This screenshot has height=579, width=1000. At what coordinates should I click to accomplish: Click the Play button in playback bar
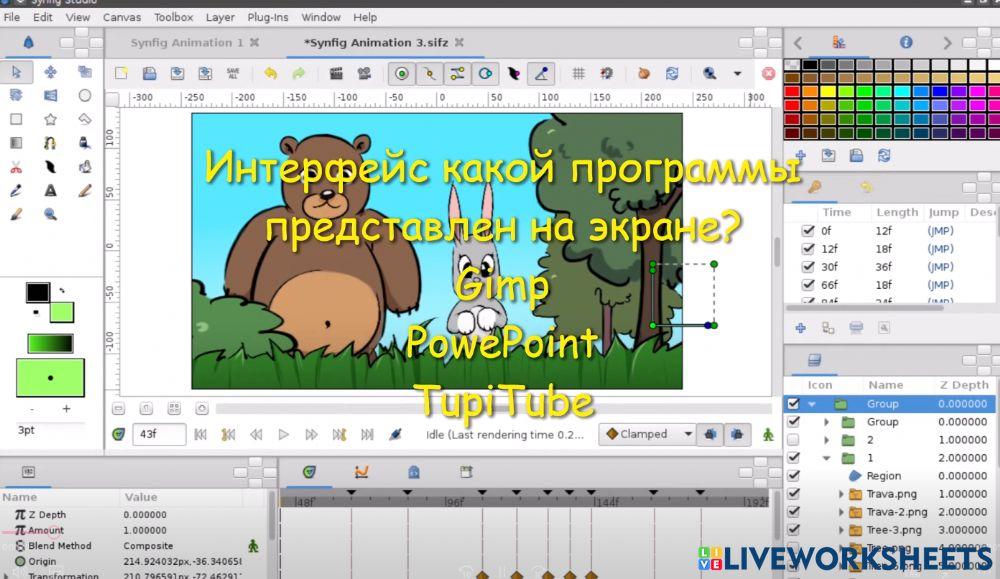(283, 435)
